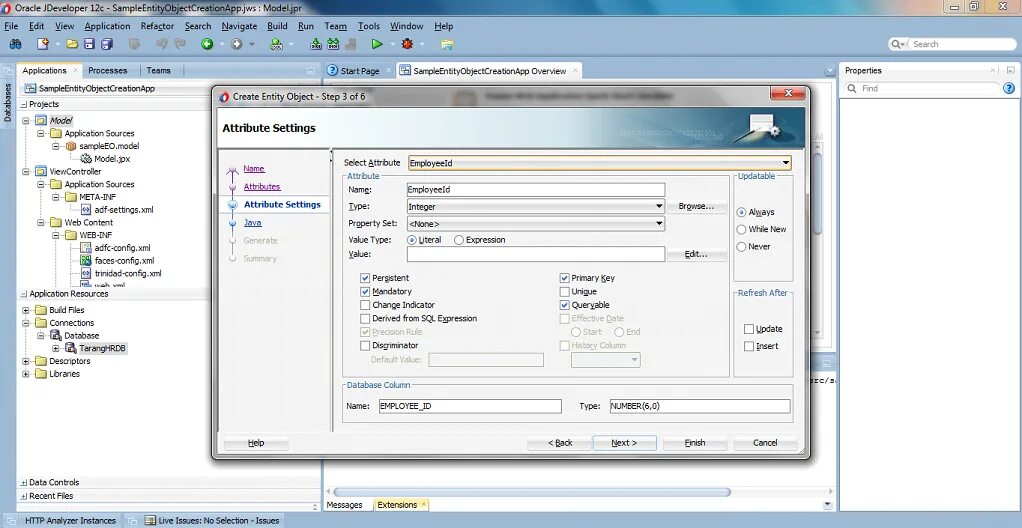Open the Refactor menu
The height and width of the screenshot is (528, 1022).
(x=157, y=26)
